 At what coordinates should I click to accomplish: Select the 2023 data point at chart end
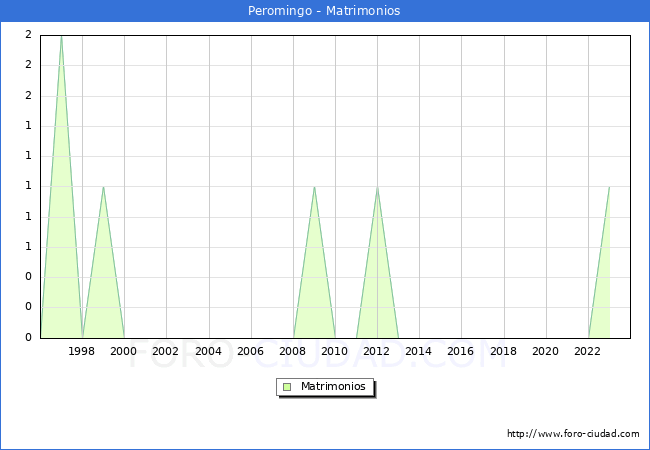pyautogui.click(x=609, y=187)
